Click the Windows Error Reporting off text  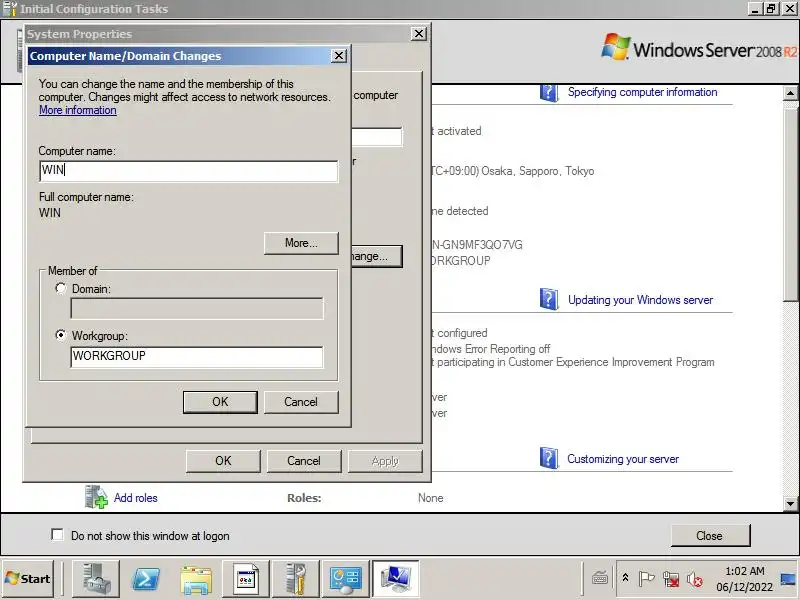pos(491,349)
